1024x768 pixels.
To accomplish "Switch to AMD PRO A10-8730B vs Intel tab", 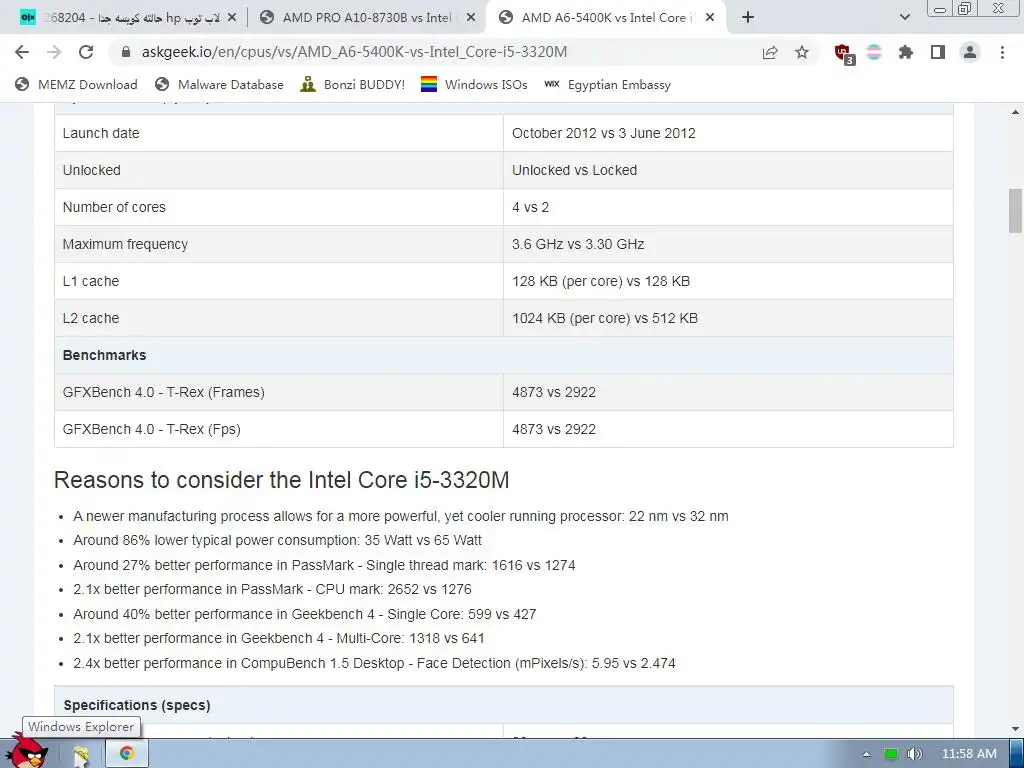I will click(366, 18).
